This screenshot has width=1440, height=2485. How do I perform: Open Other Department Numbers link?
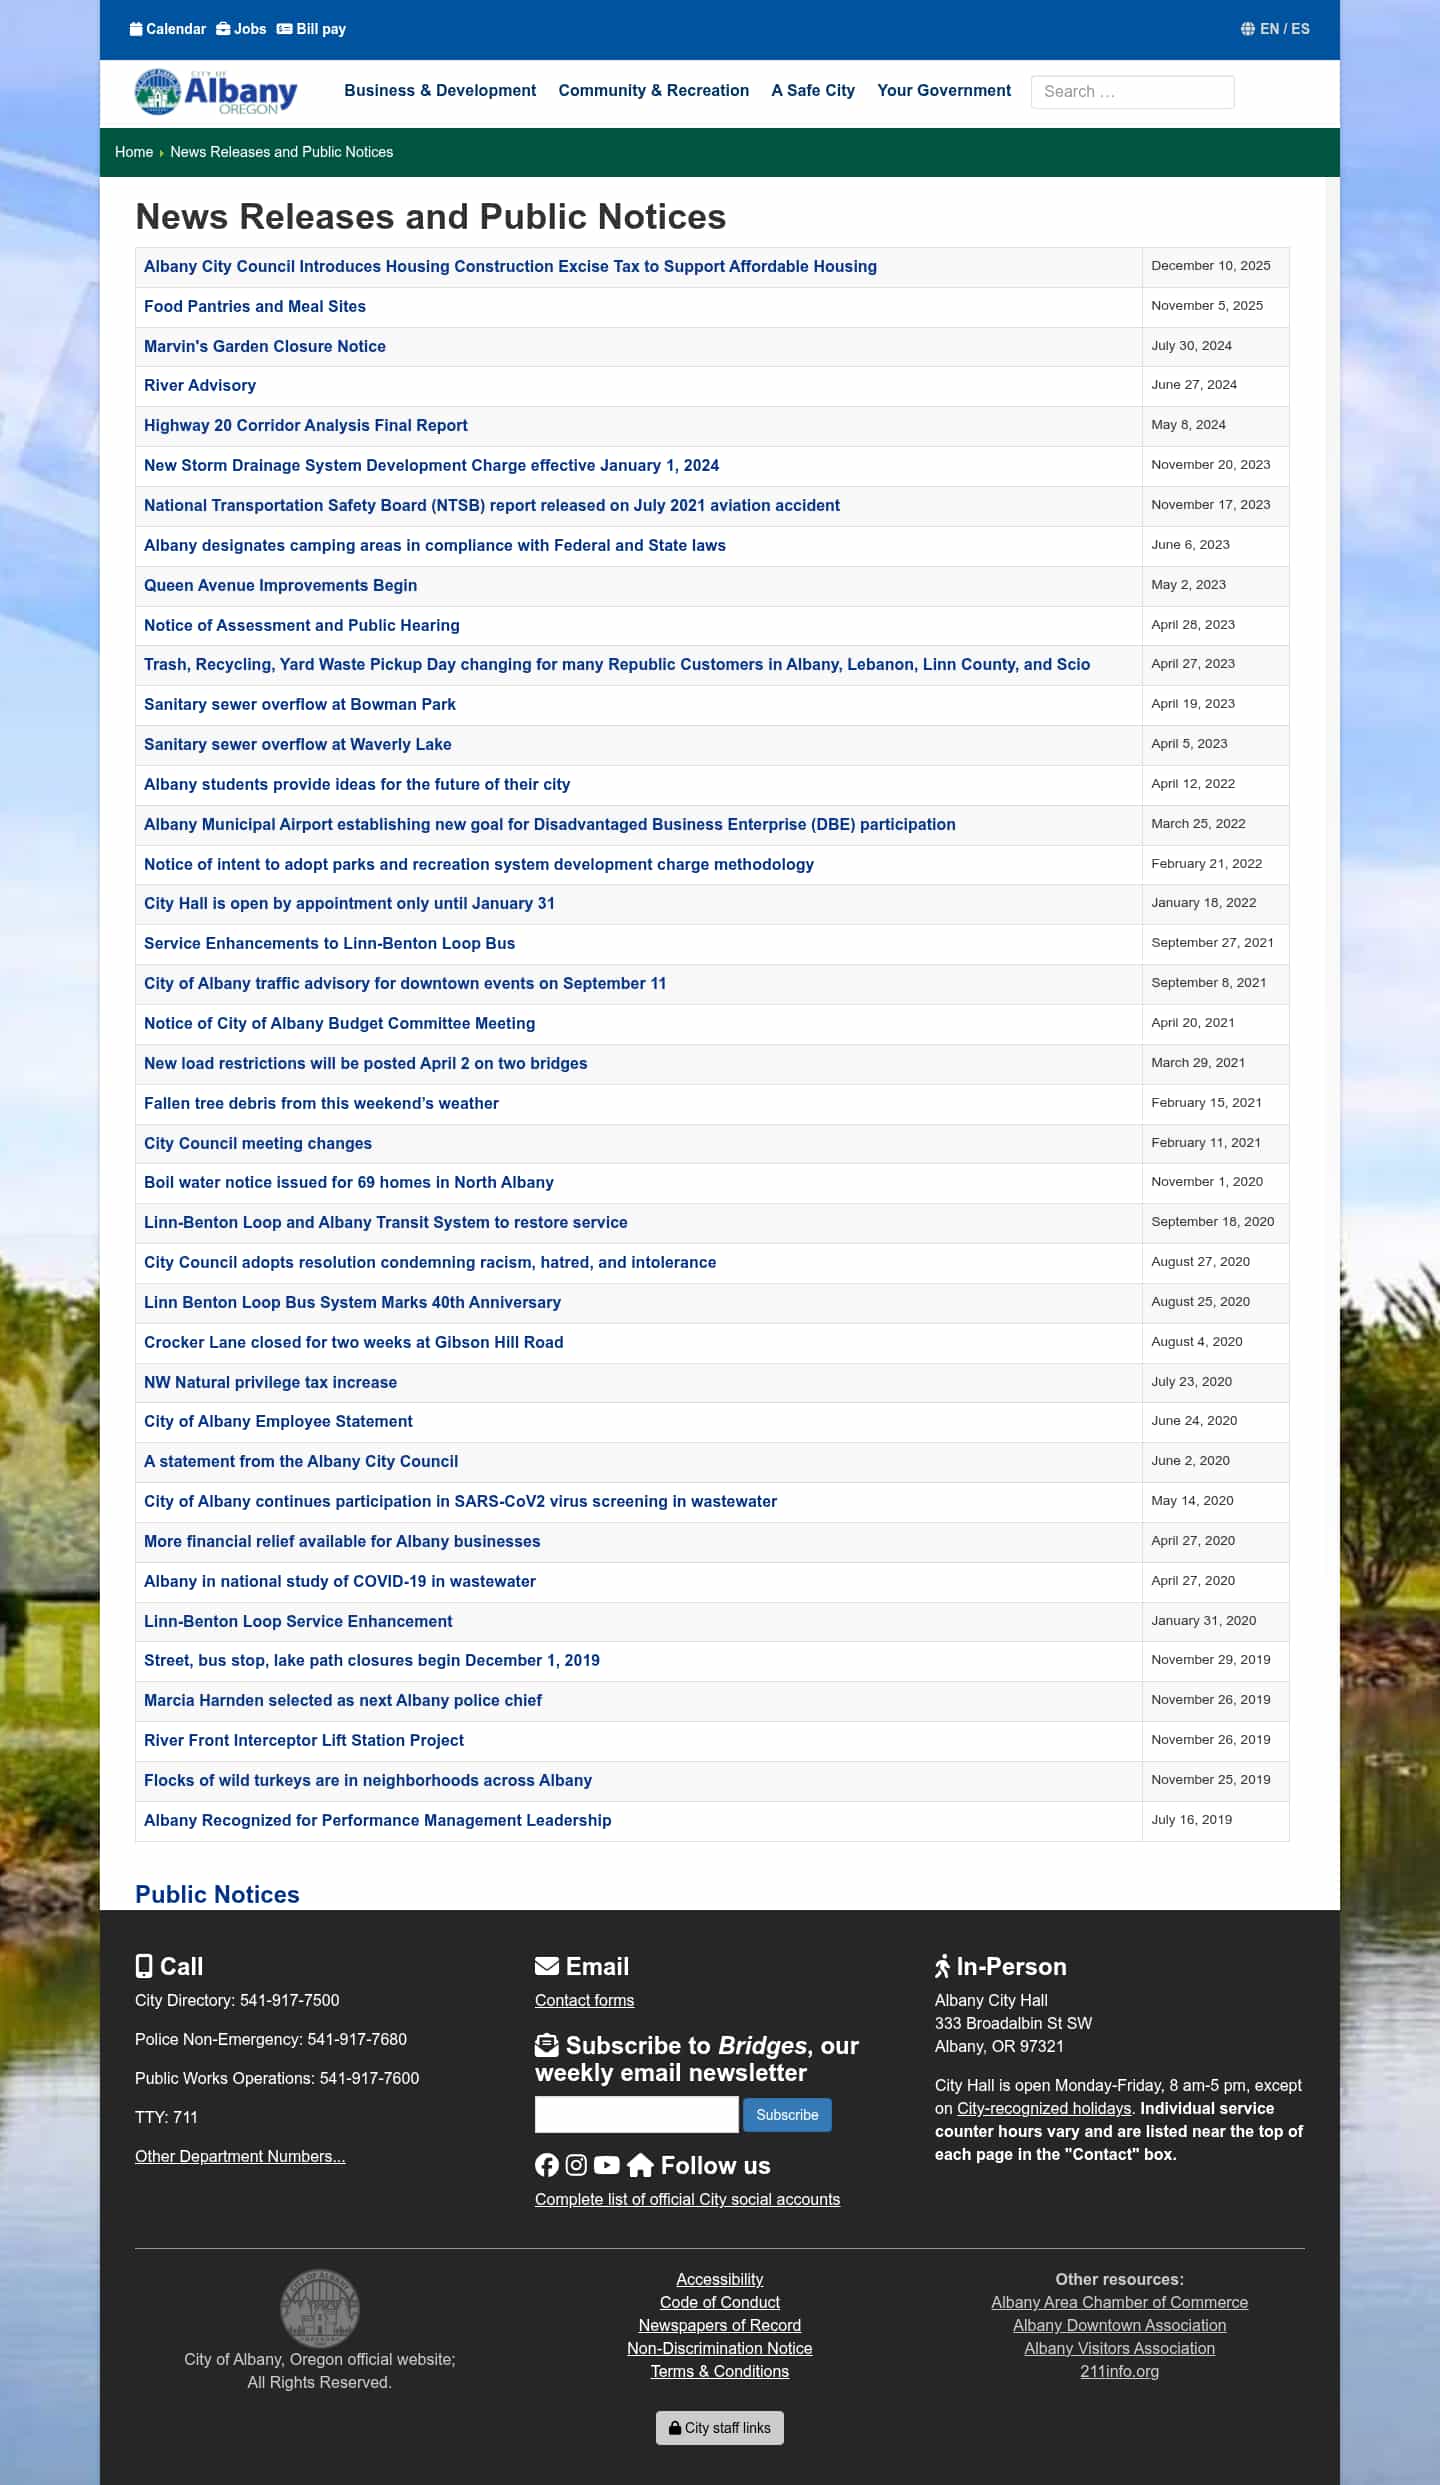coord(240,2156)
